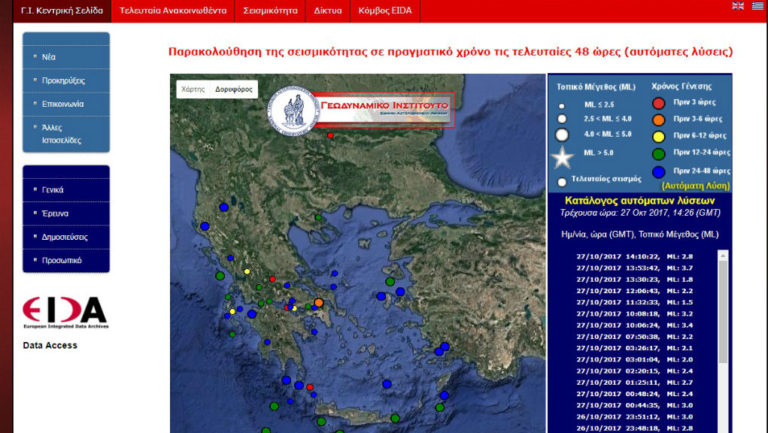Click the catalog scrollbar up arrow
Viewport: 768px width, 433px height.
pos(723,255)
